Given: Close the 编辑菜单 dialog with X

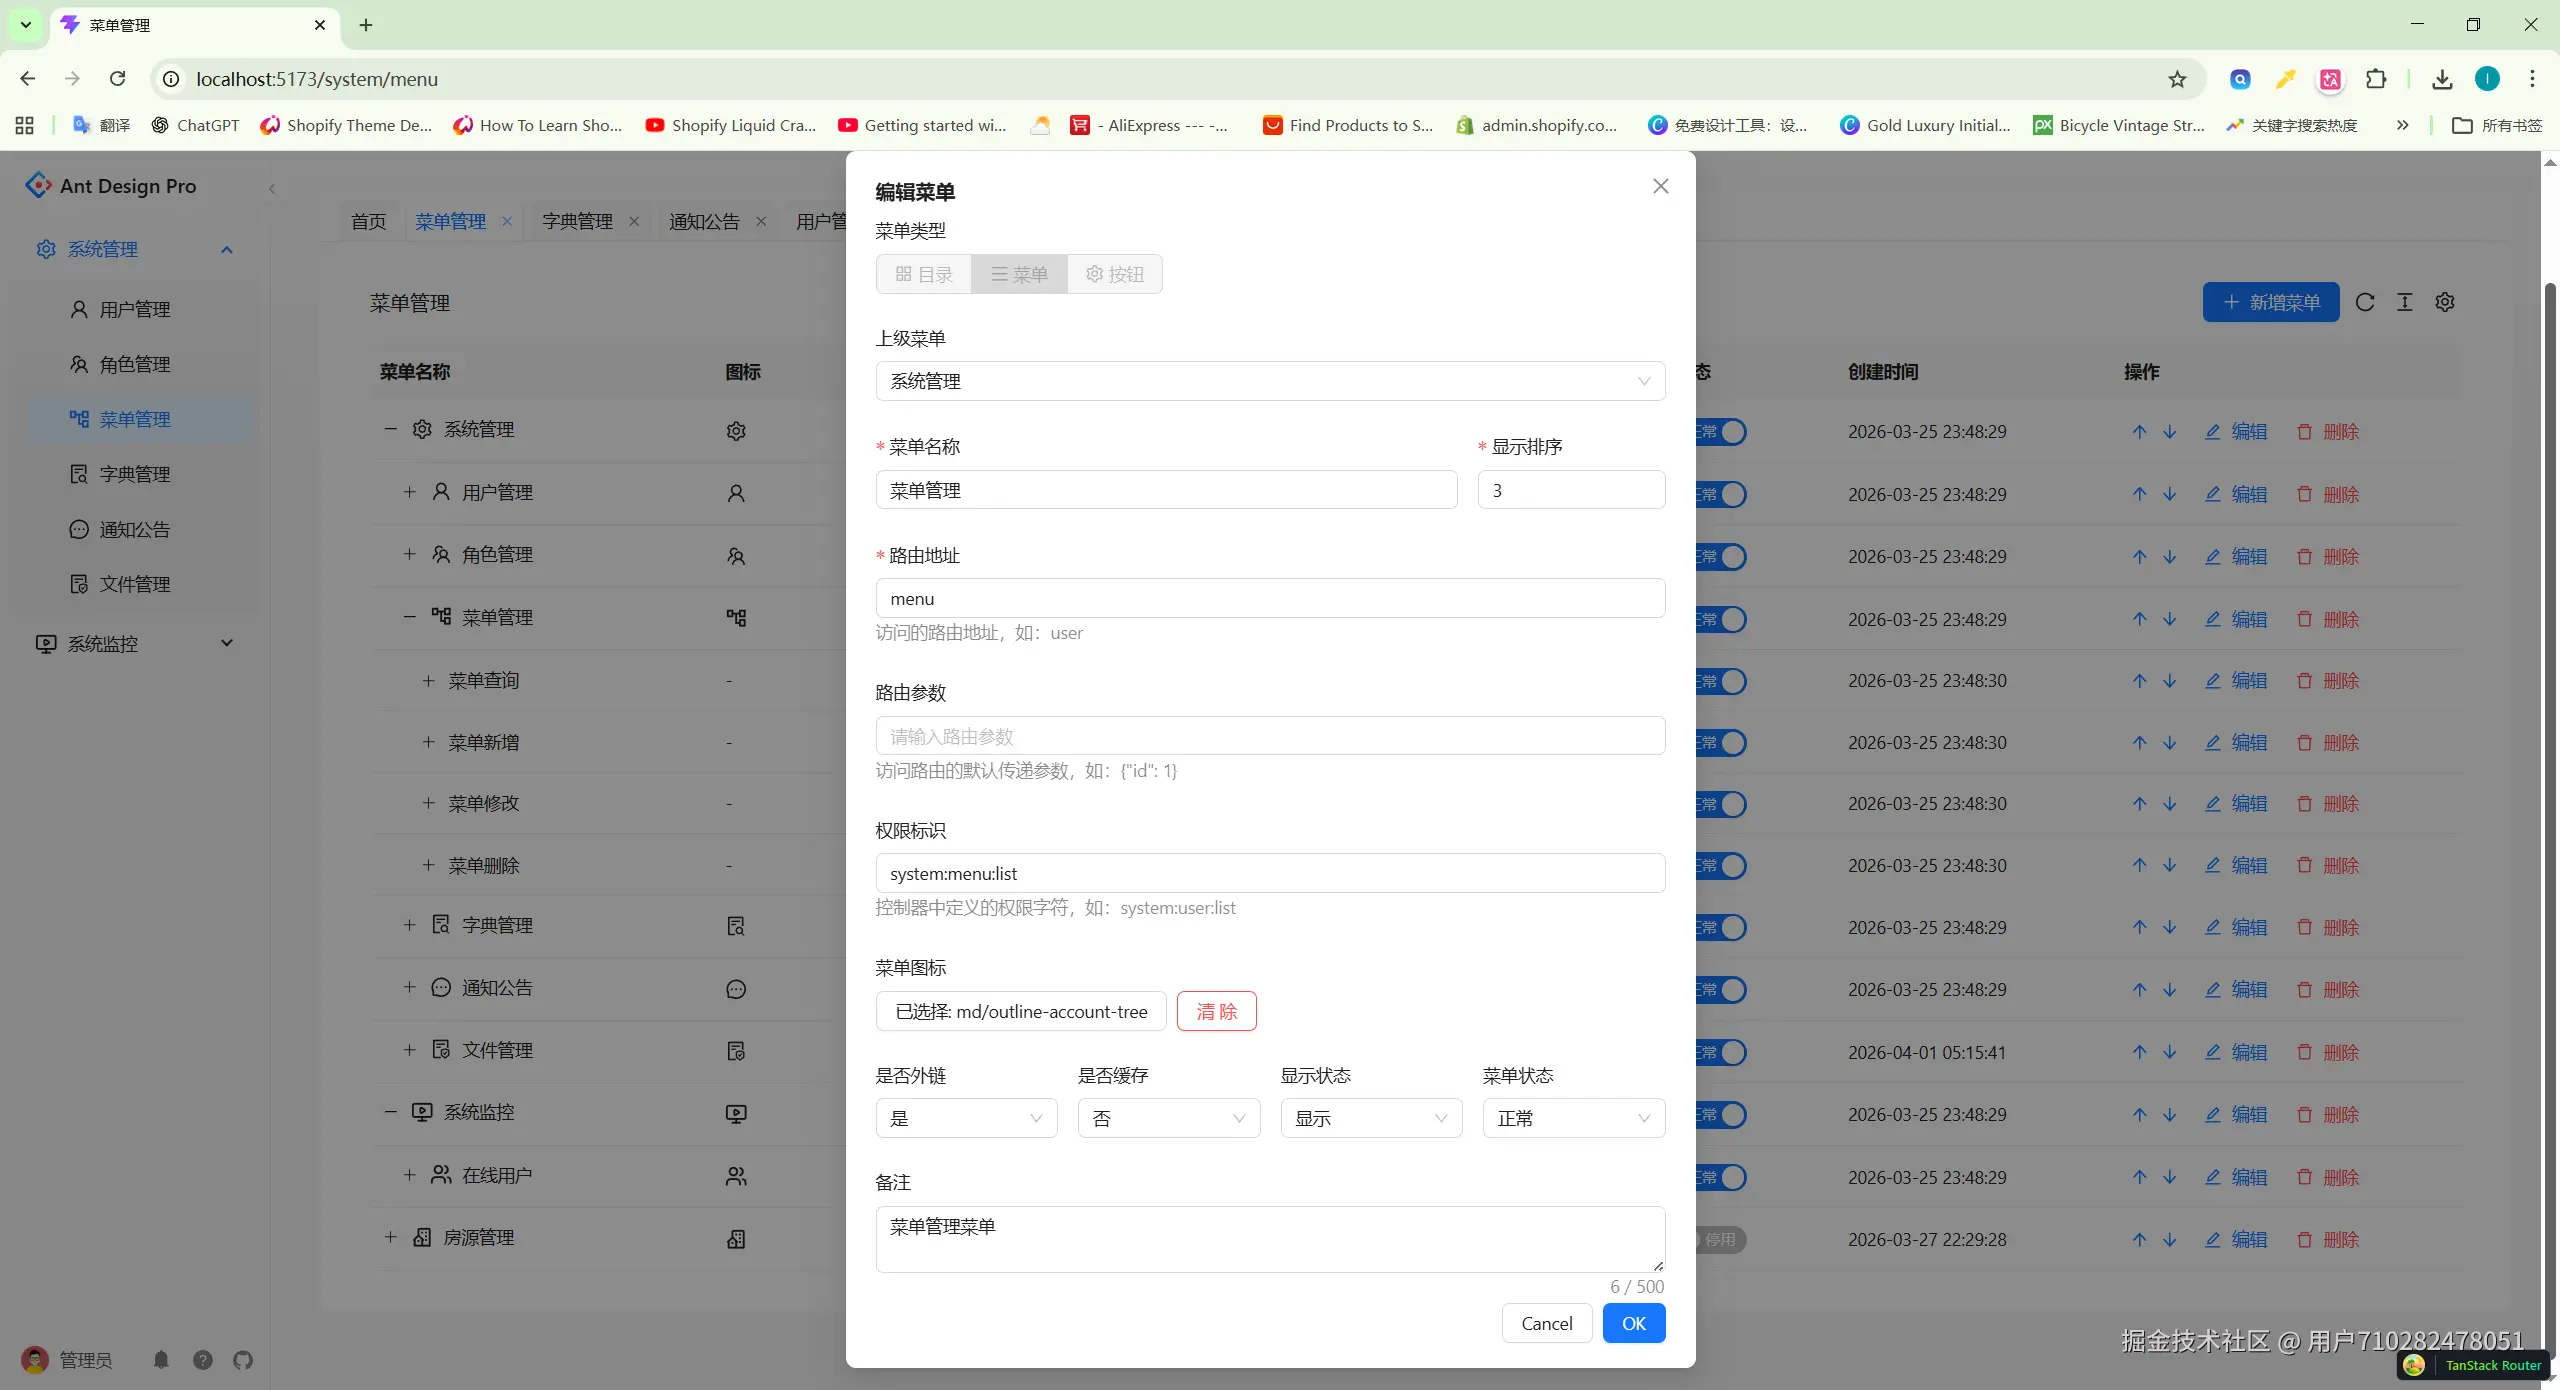Looking at the screenshot, I should (x=1660, y=187).
